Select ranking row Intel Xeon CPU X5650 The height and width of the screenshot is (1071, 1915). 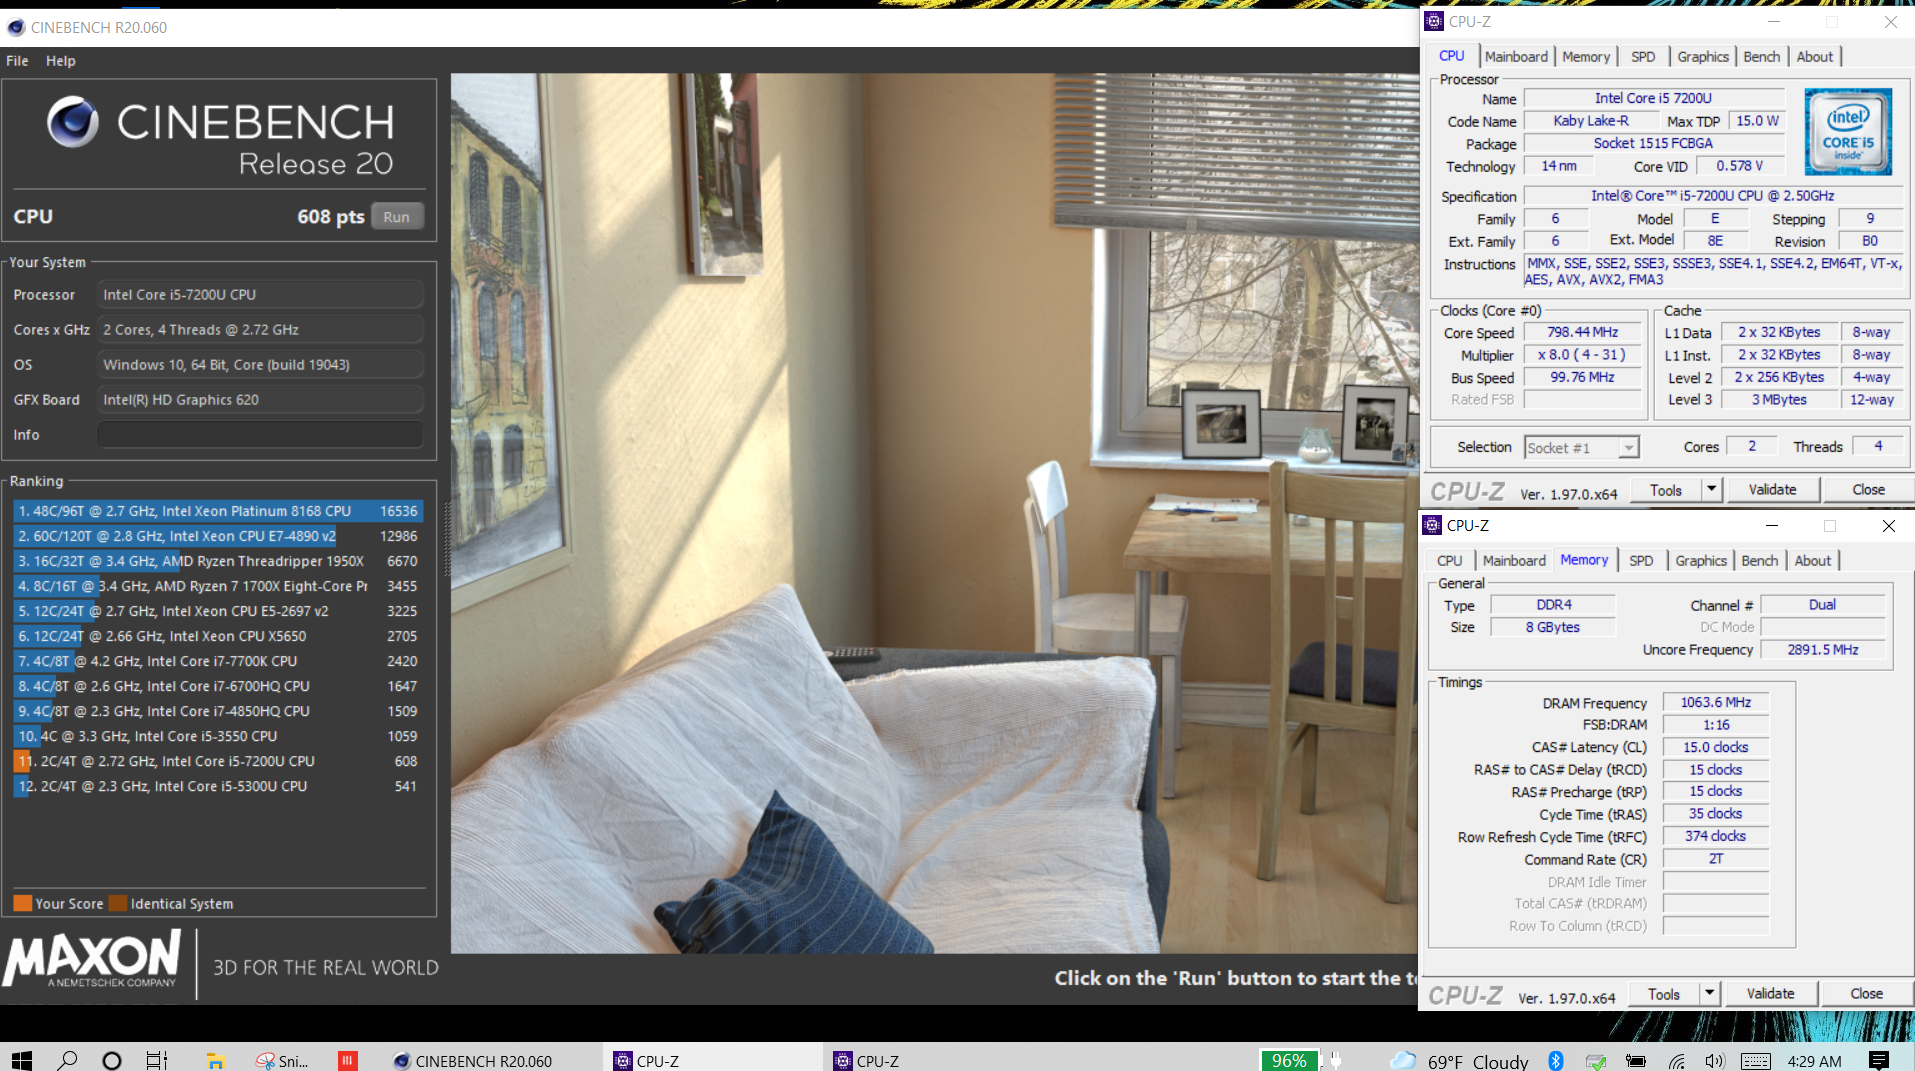[218, 636]
